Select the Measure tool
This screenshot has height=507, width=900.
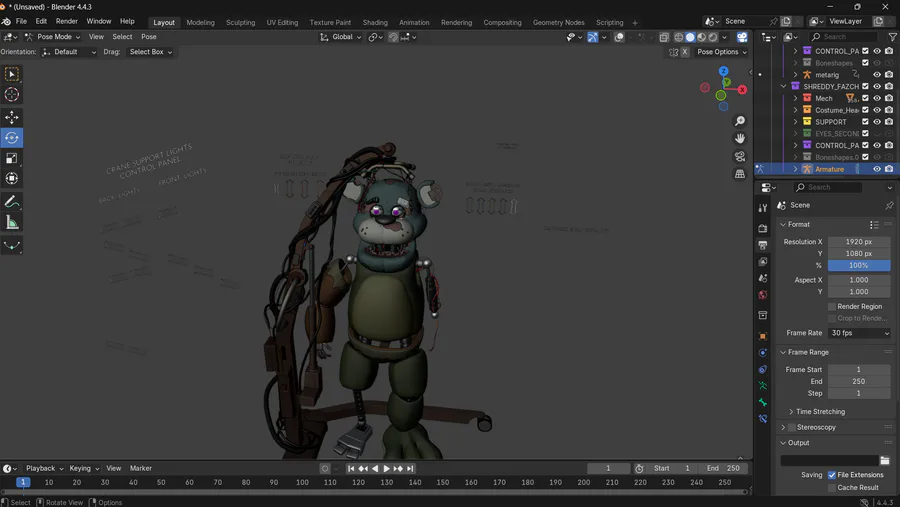tap(11, 222)
